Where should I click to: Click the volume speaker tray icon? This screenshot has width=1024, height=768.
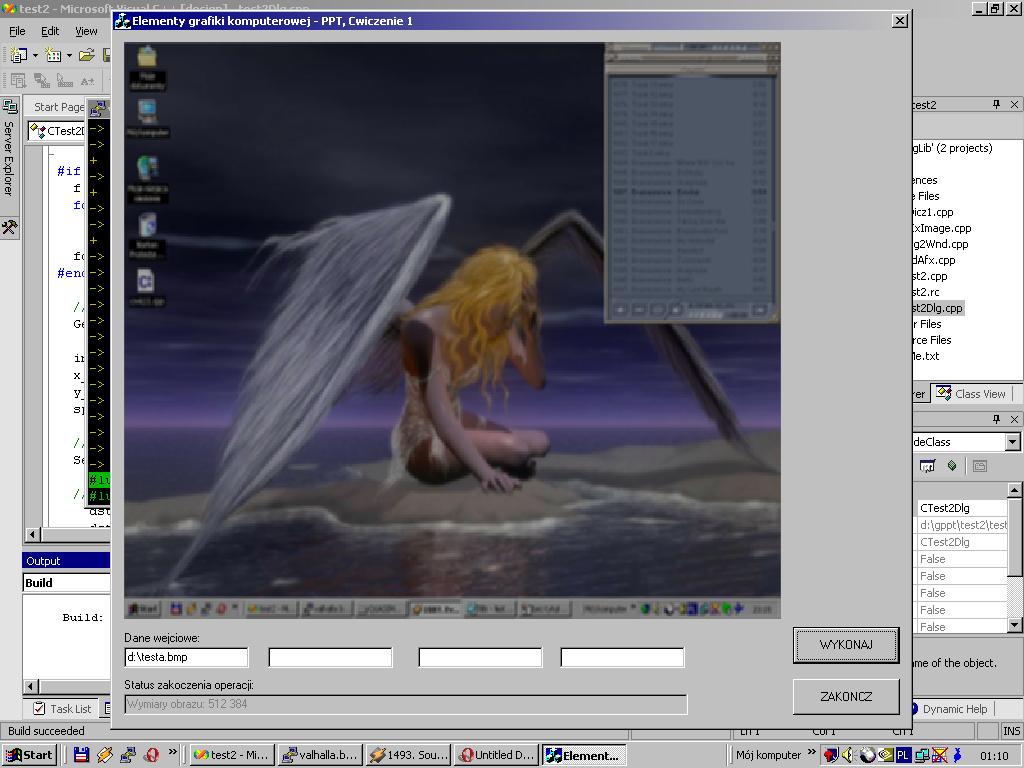tap(848, 755)
